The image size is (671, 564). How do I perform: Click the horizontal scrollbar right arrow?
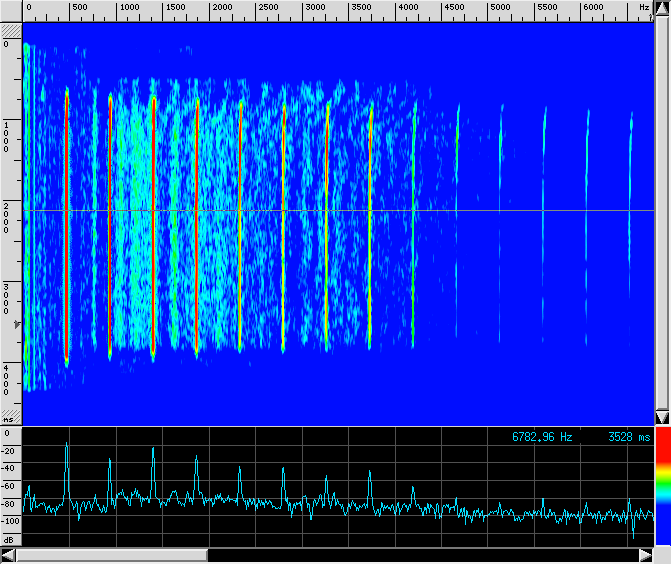point(644,554)
